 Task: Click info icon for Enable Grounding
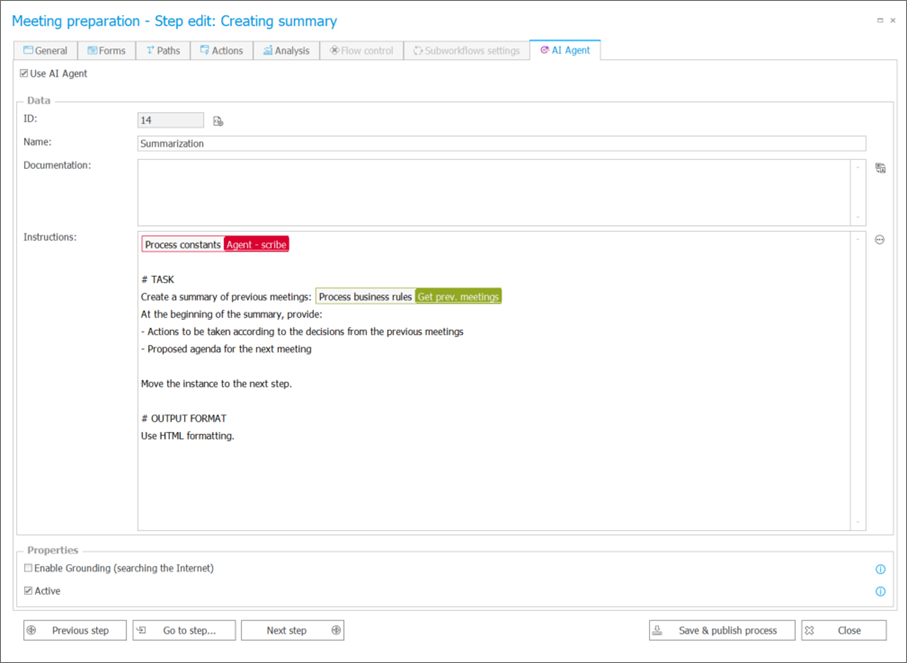(880, 569)
